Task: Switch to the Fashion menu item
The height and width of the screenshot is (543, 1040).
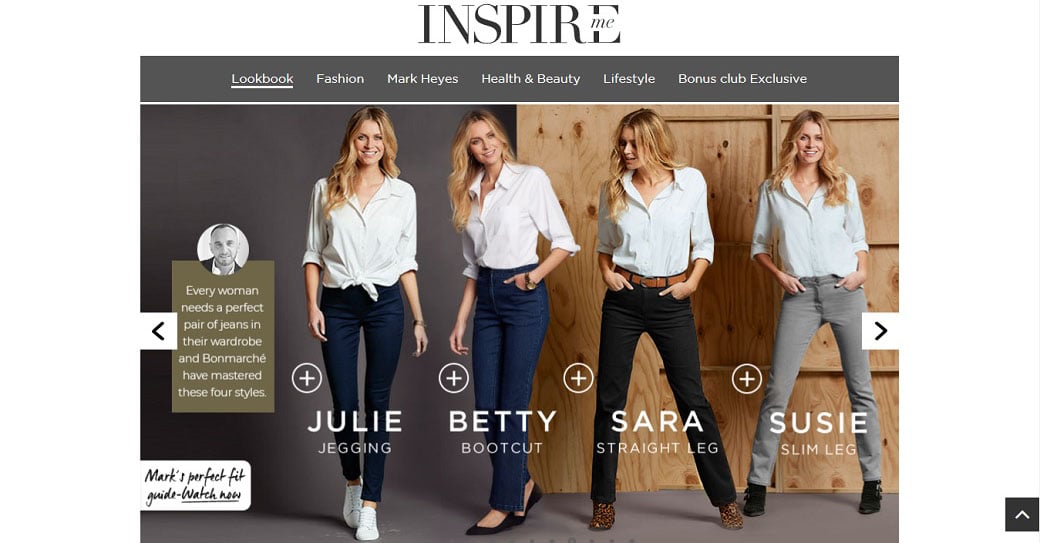Action: click(340, 79)
